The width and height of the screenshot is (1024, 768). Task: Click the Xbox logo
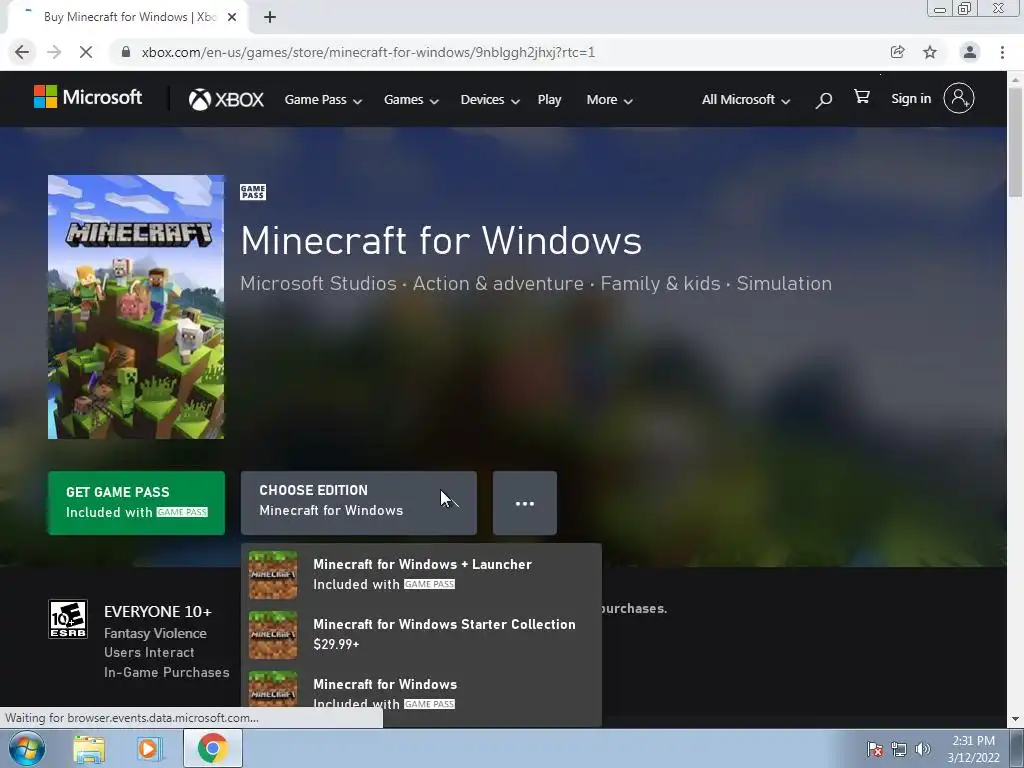pyautogui.click(x=226, y=99)
